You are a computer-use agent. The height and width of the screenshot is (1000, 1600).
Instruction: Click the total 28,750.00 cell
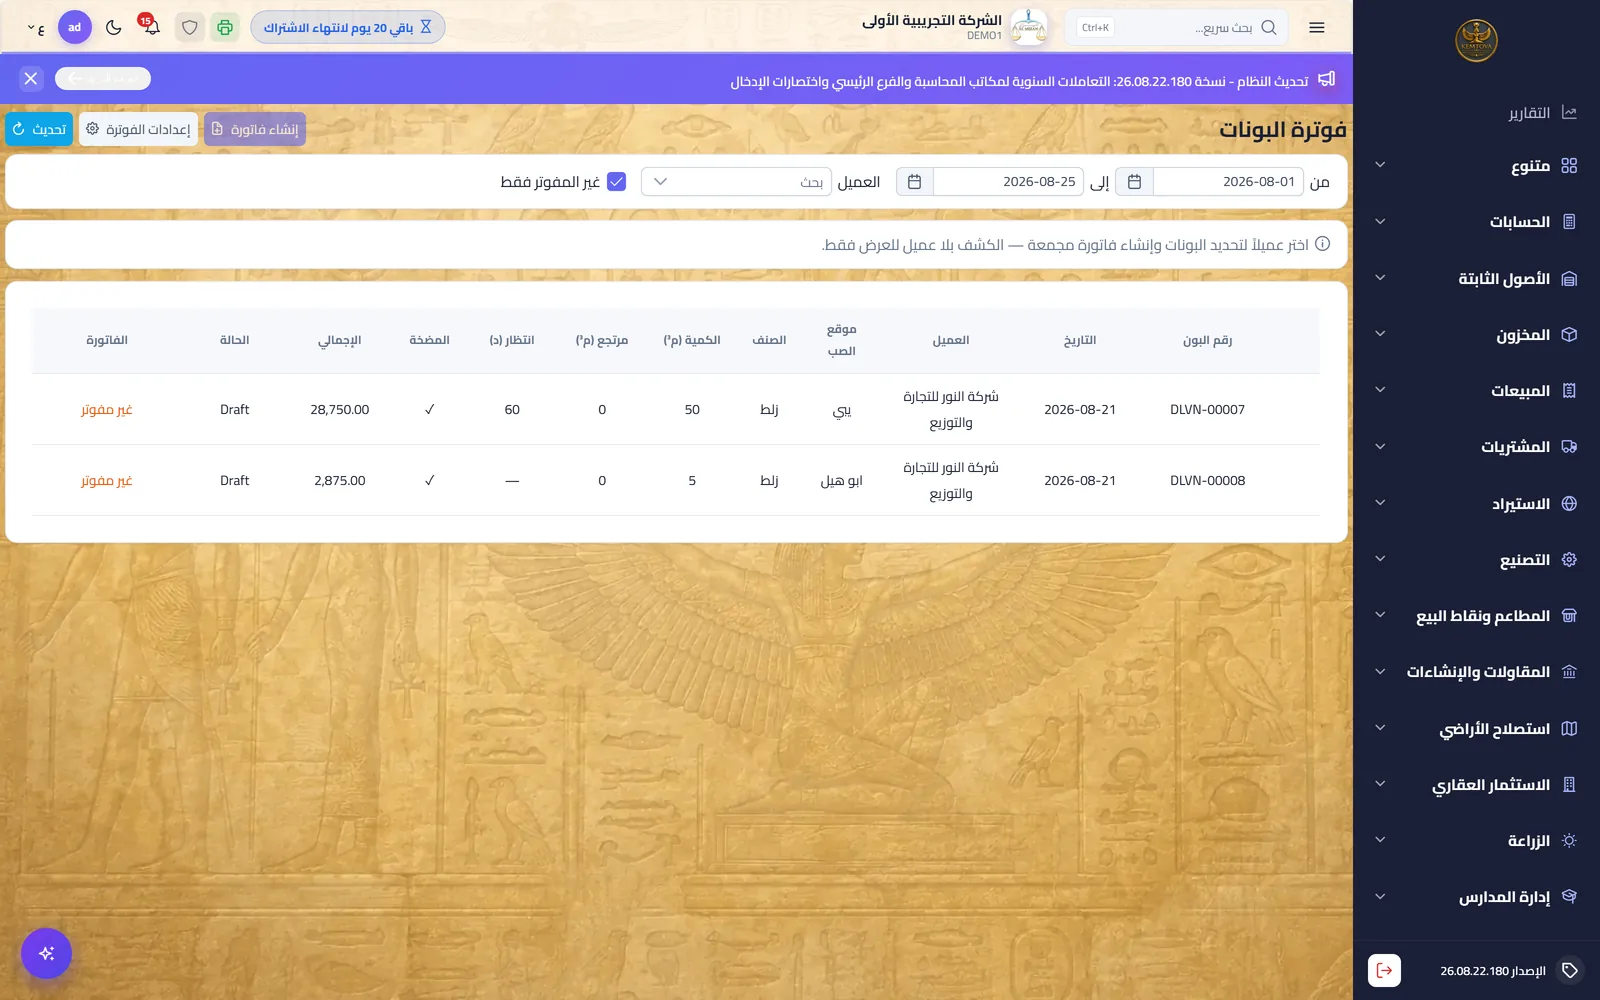pyautogui.click(x=340, y=410)
